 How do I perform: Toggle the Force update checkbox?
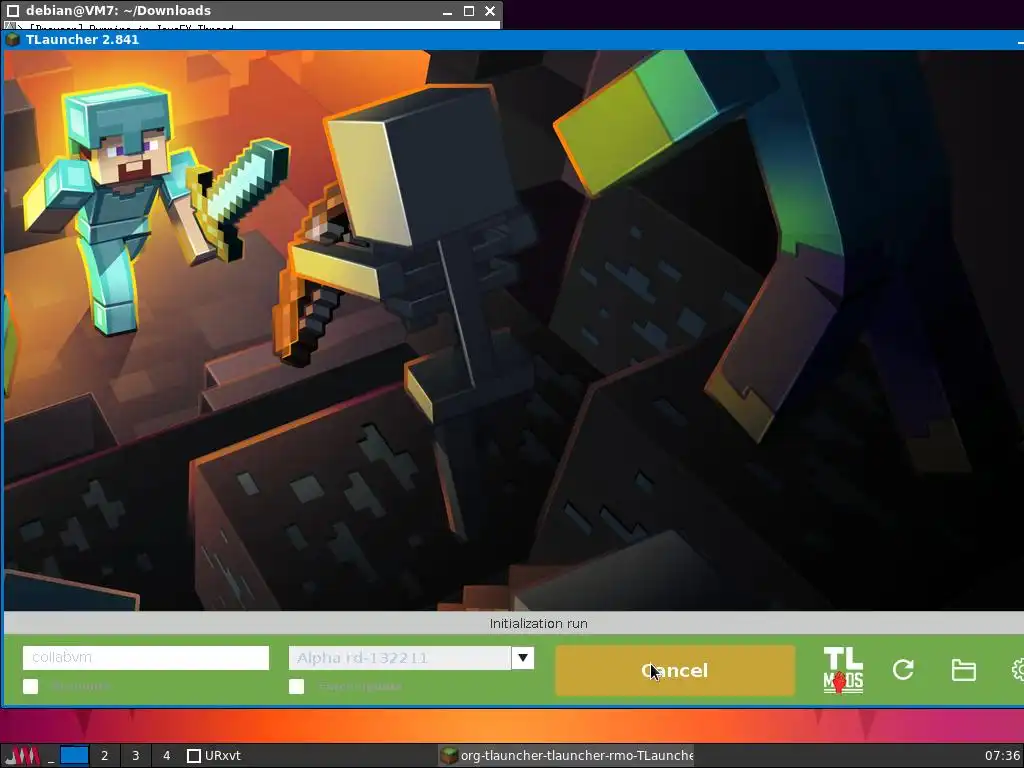click(x=296, y=686)
